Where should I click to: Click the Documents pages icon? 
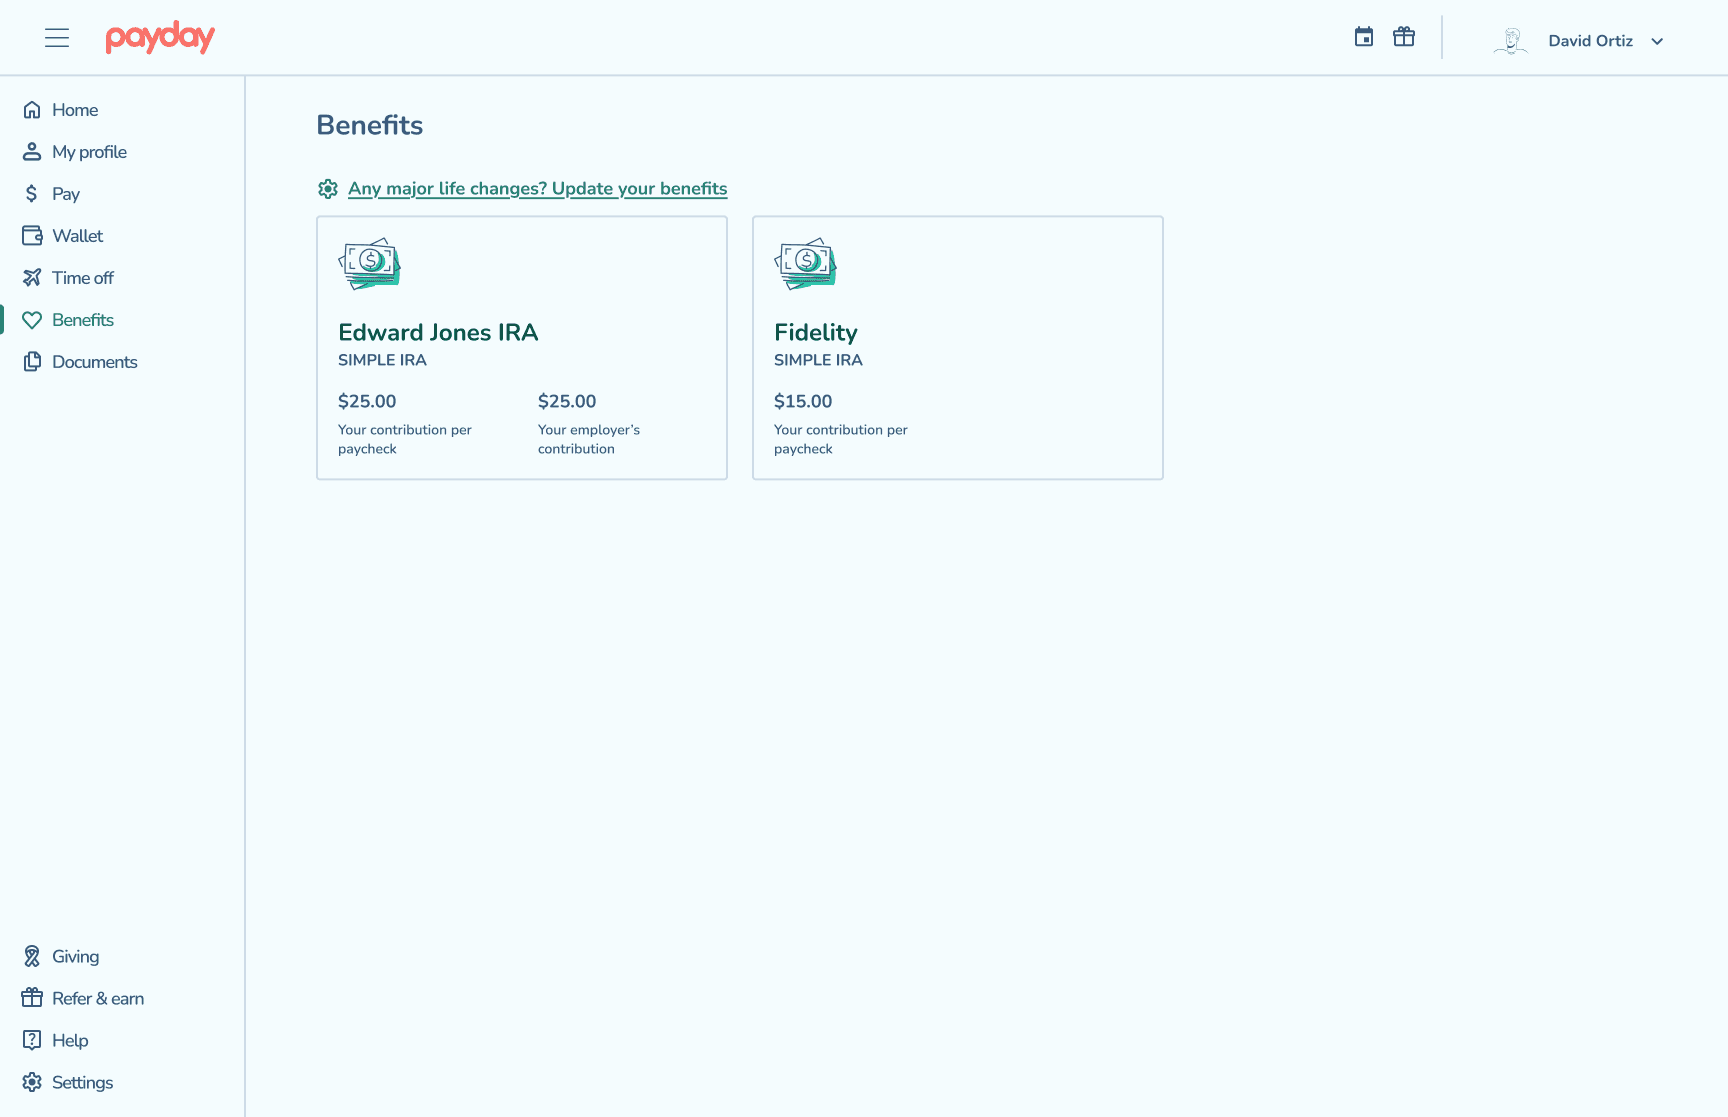[x=32, y=362]
